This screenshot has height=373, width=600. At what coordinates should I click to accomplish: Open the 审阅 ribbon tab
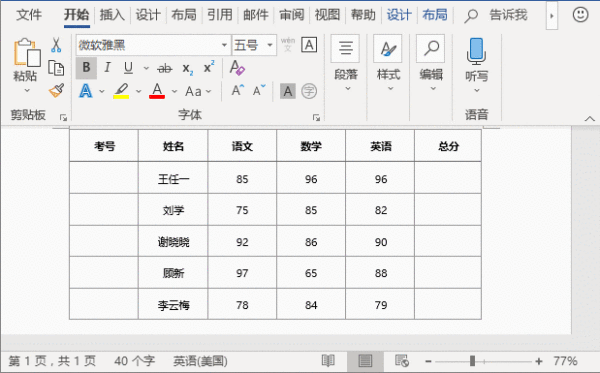[292, 15]
